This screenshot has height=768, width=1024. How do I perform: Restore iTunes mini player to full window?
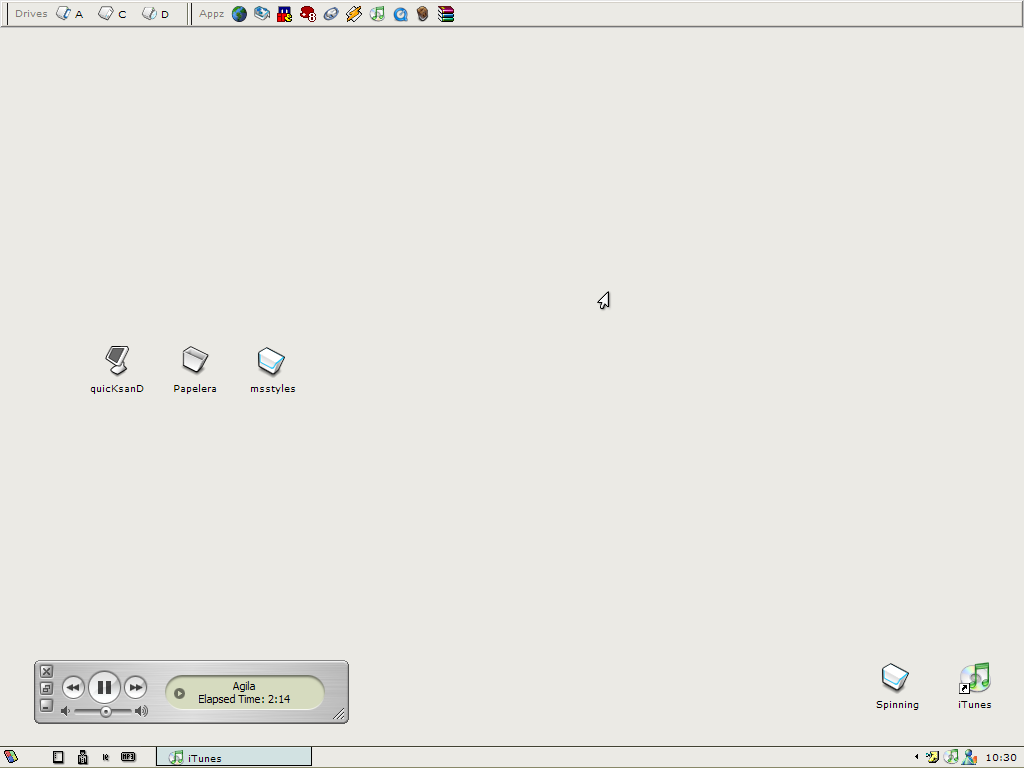tap(46, 688)
